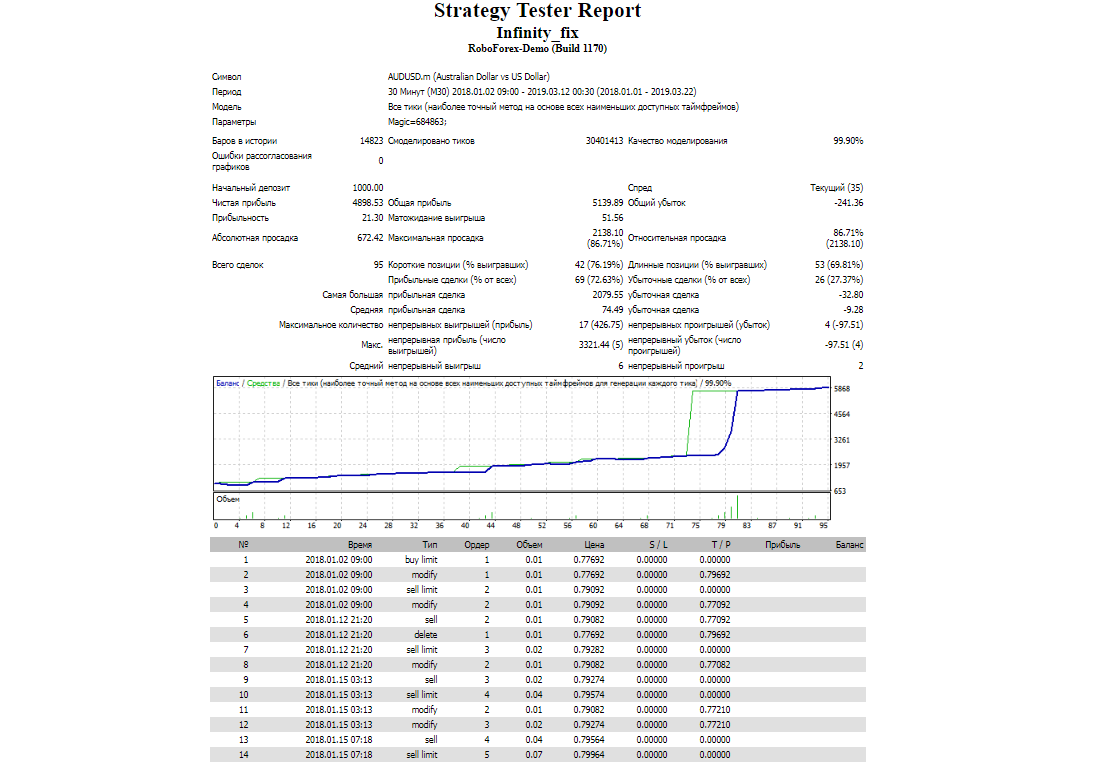Viewport: 1113px width, 765px height.
Task: Click the "RoboForex-Demo (Build 1170)" line
Action: [537, 48]
